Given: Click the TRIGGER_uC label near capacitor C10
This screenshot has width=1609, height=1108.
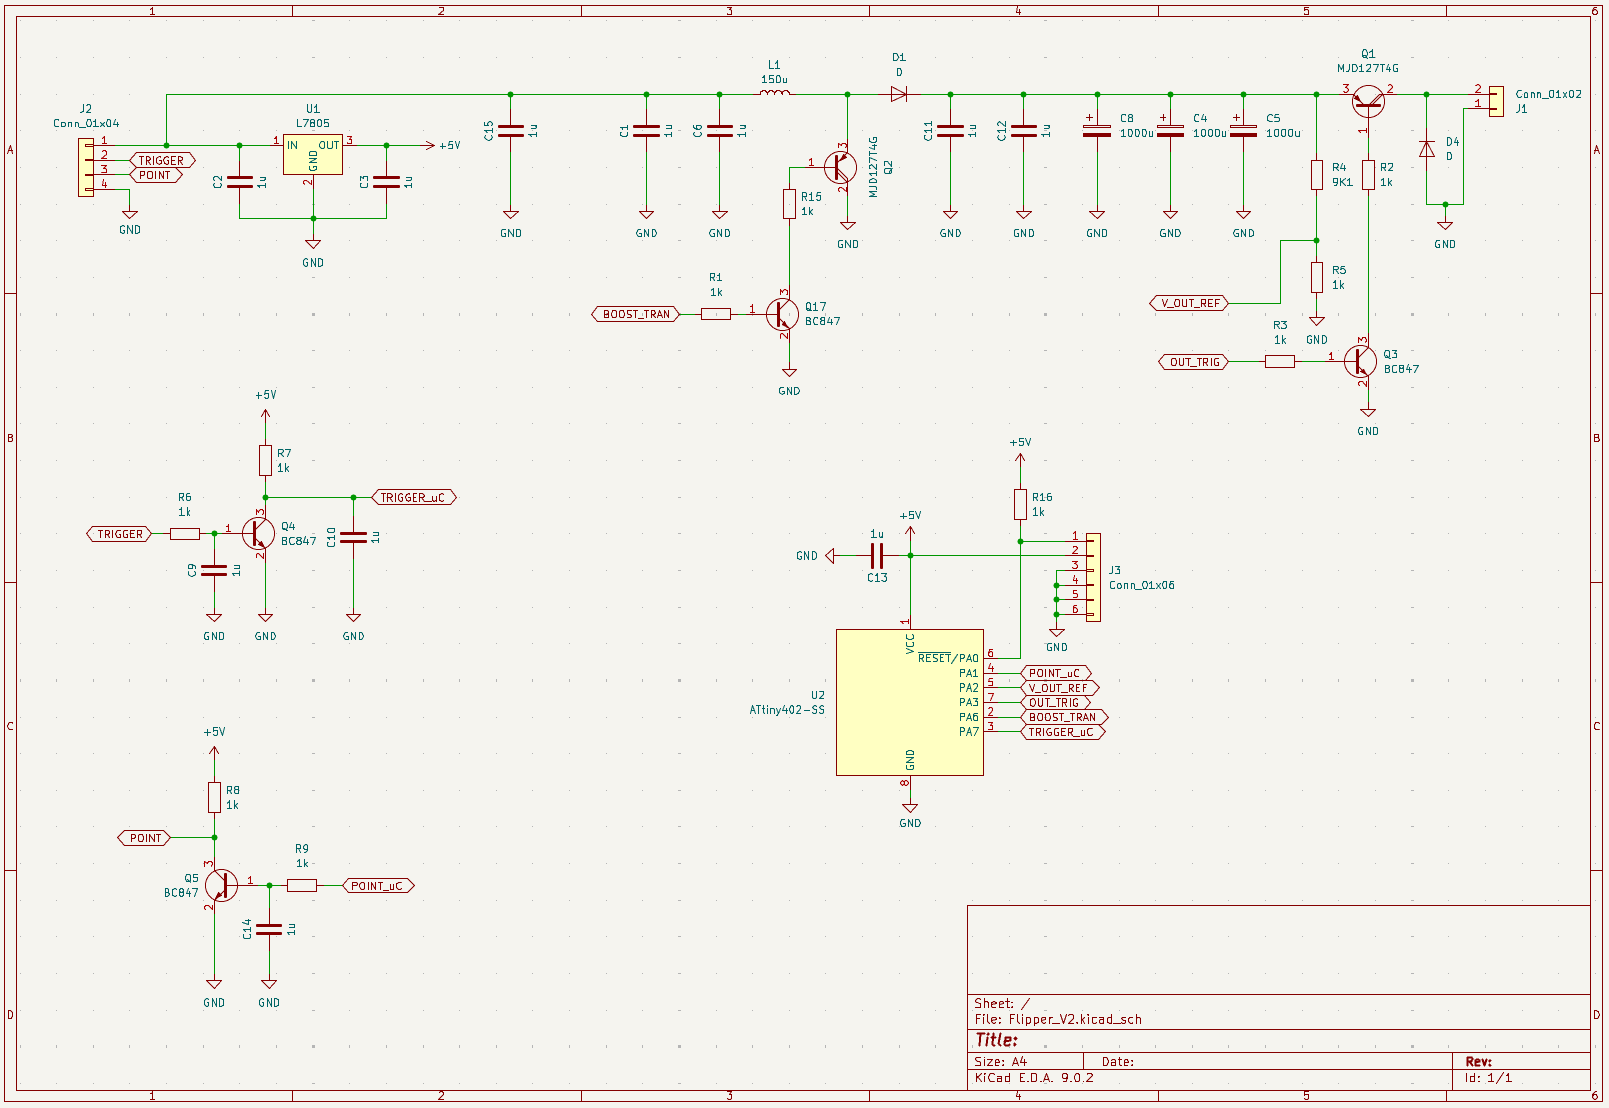Looking at the screenshot, I should point(413,497).
